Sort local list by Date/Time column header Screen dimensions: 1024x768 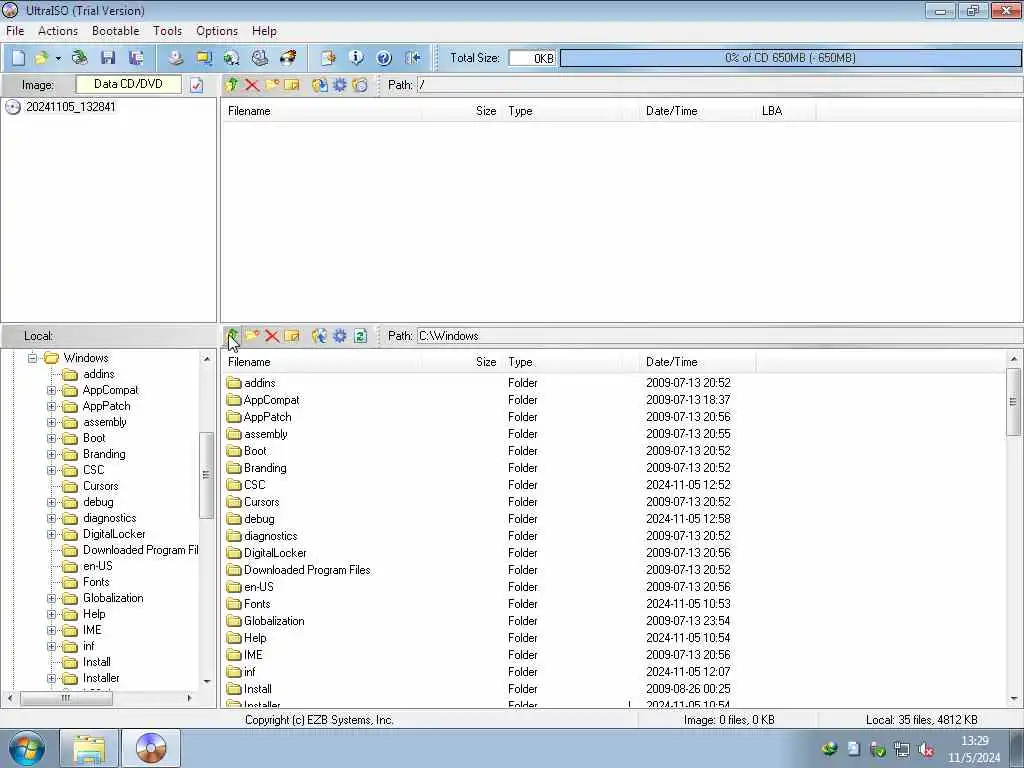[697, 362]
